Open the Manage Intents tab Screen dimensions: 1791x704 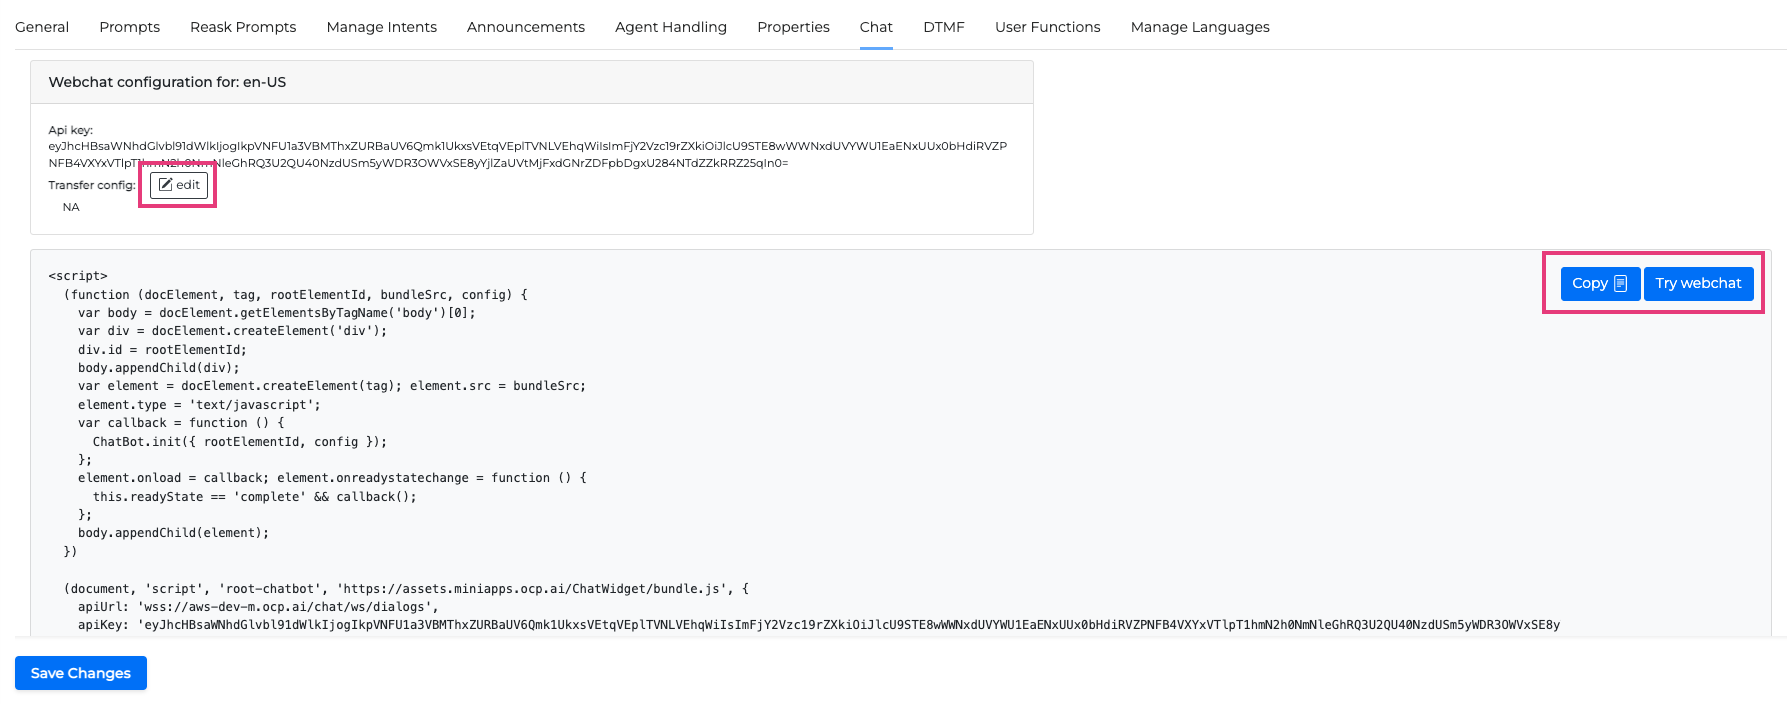pyautogui.click(x=381, y=27)
